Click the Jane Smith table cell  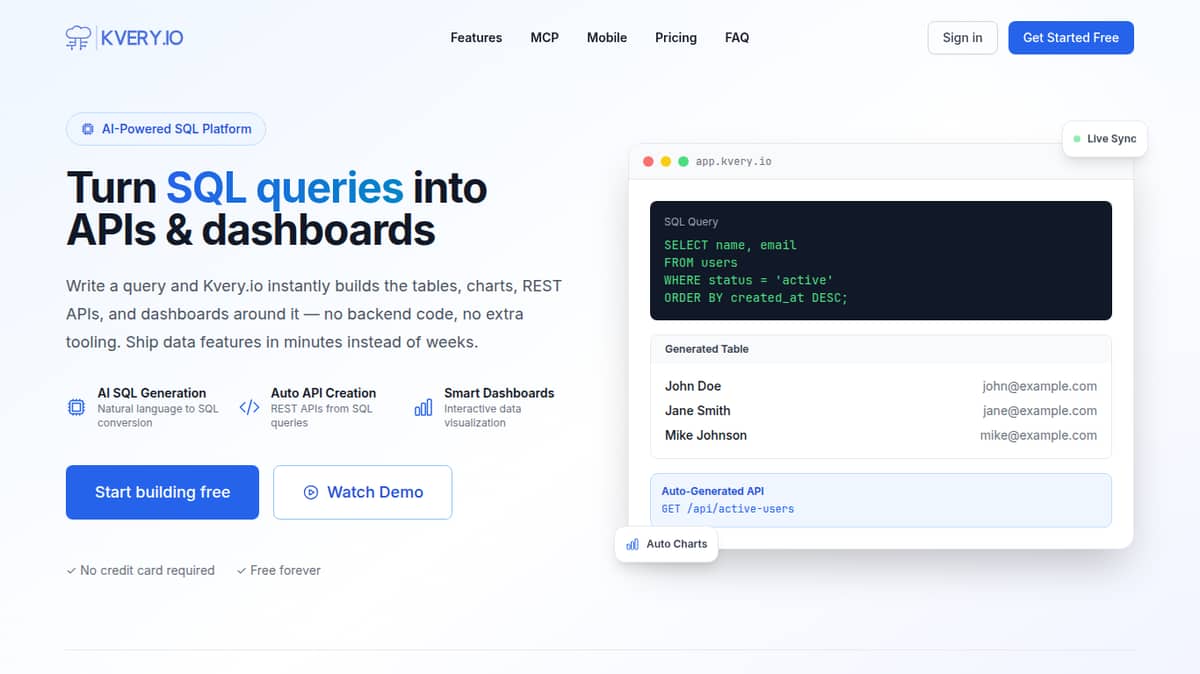(x=698, y=411)
